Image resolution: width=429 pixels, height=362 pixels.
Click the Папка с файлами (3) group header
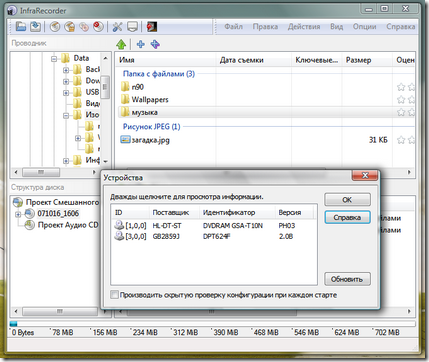159,74
